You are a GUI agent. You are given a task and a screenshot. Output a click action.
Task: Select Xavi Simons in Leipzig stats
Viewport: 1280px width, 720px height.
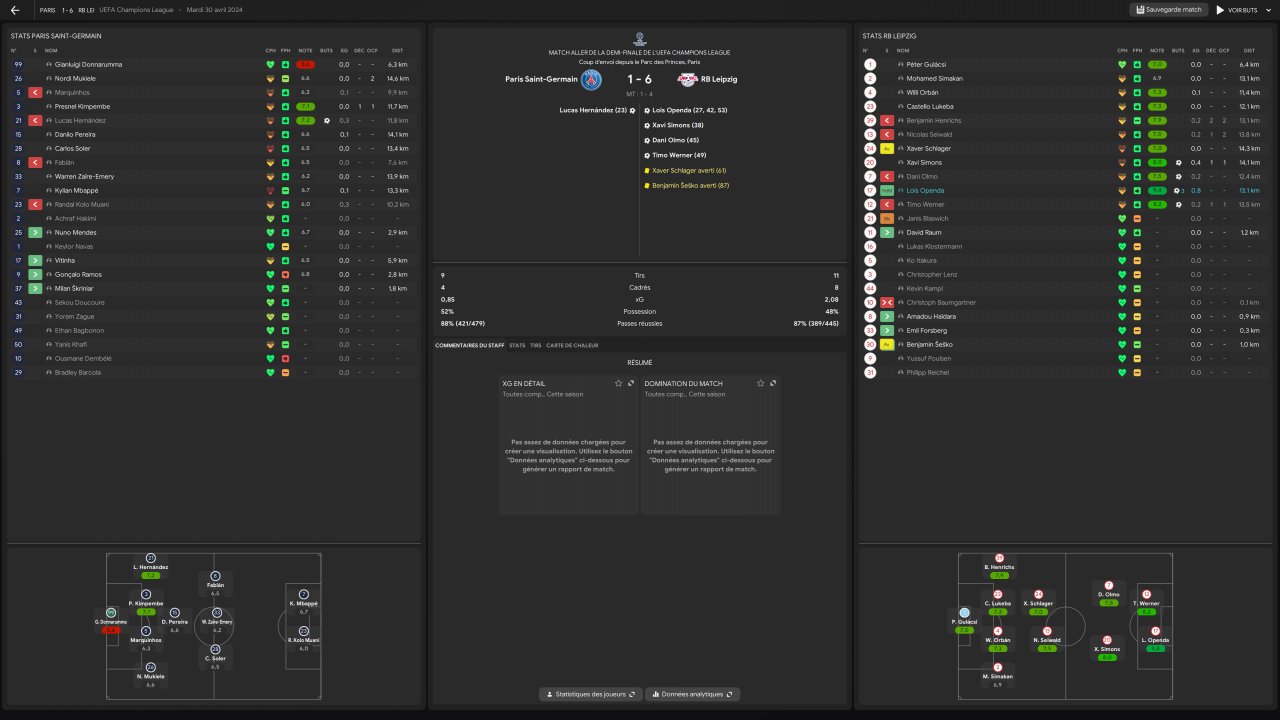coord(924,162)
